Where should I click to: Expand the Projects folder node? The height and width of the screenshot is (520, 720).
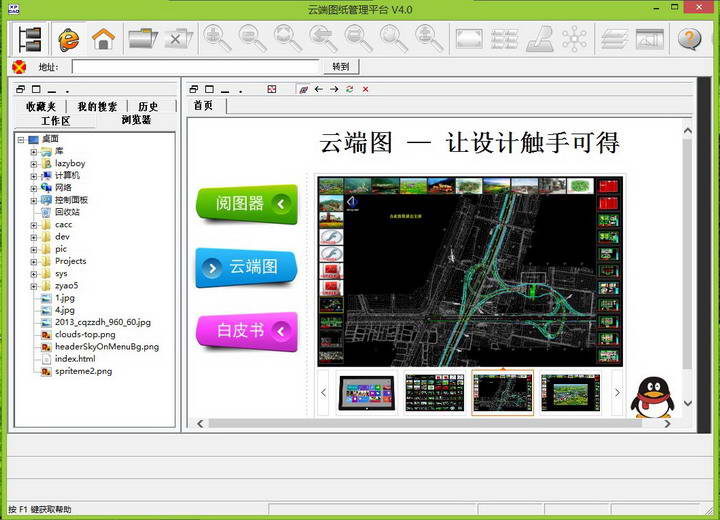(33, 261)
